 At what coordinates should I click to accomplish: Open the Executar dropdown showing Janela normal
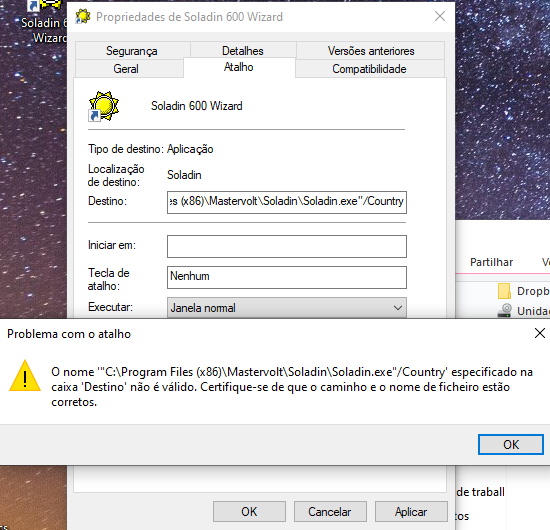(287, 308)
